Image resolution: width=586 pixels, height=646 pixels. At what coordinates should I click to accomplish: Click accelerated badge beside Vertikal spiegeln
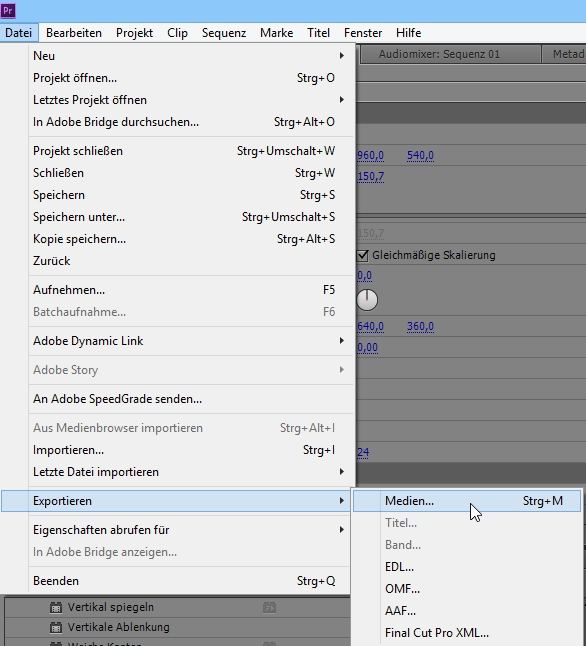269,607
